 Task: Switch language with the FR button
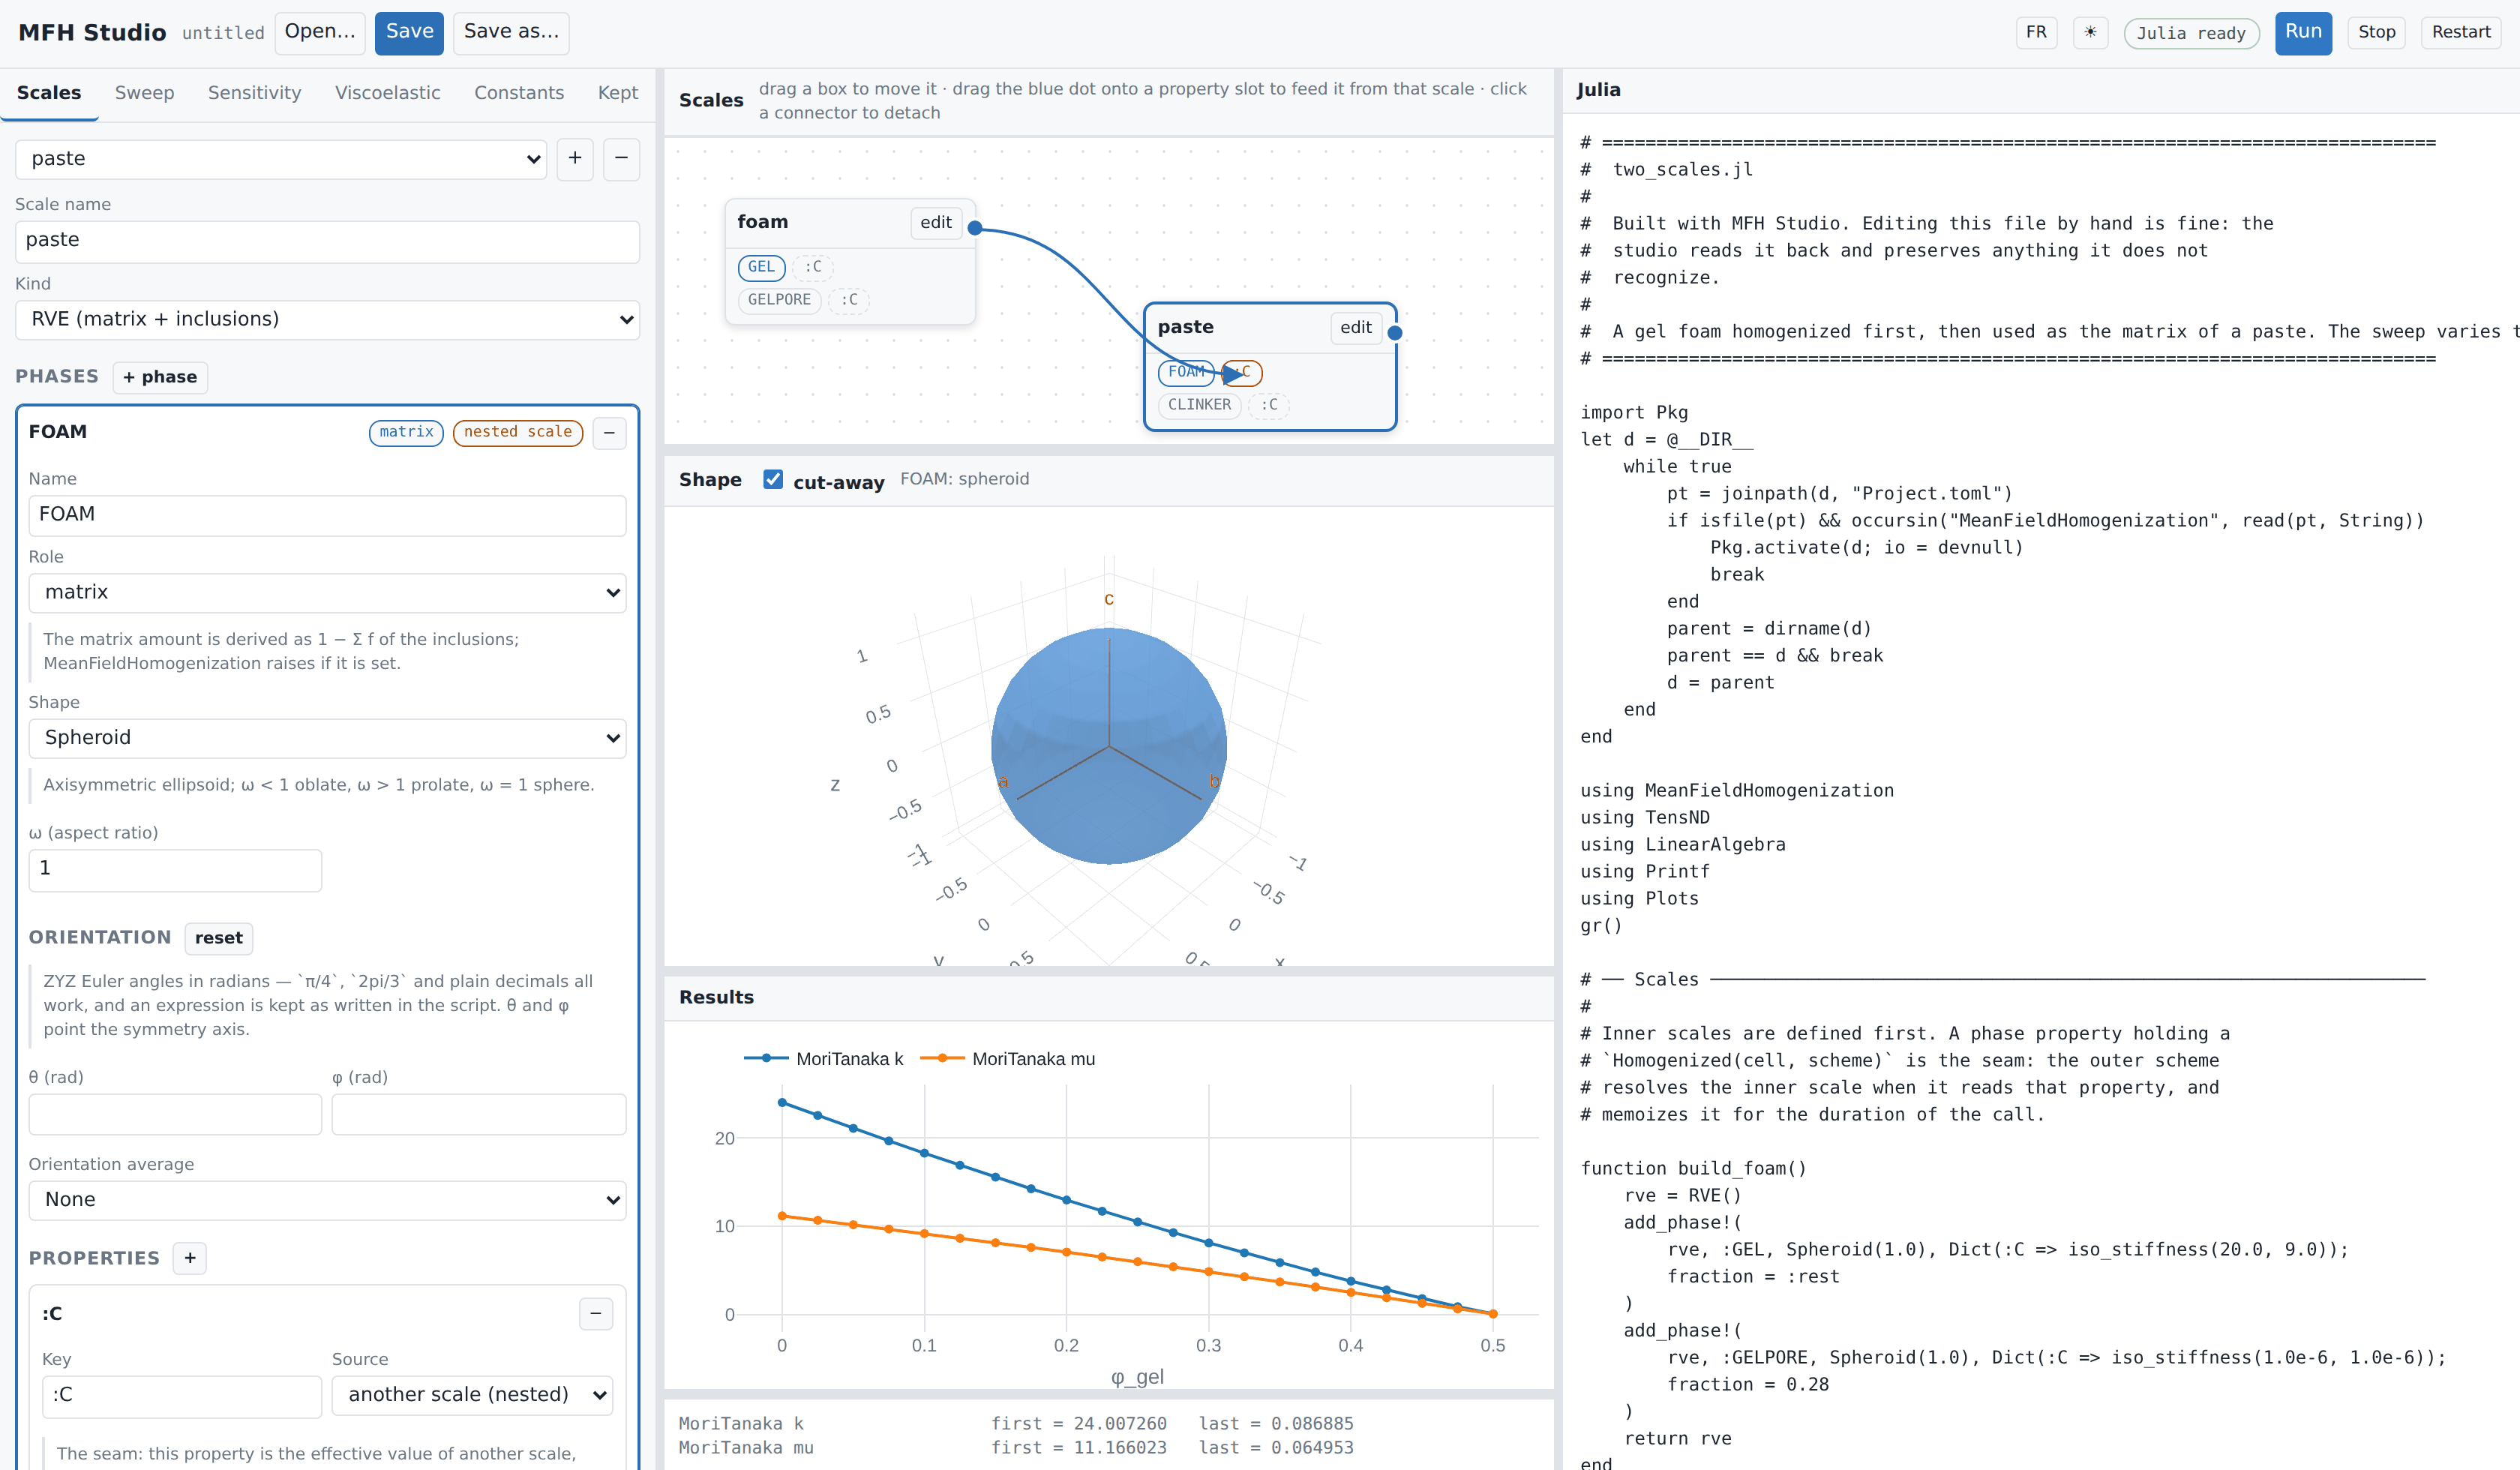click(x=2036, y=33)
